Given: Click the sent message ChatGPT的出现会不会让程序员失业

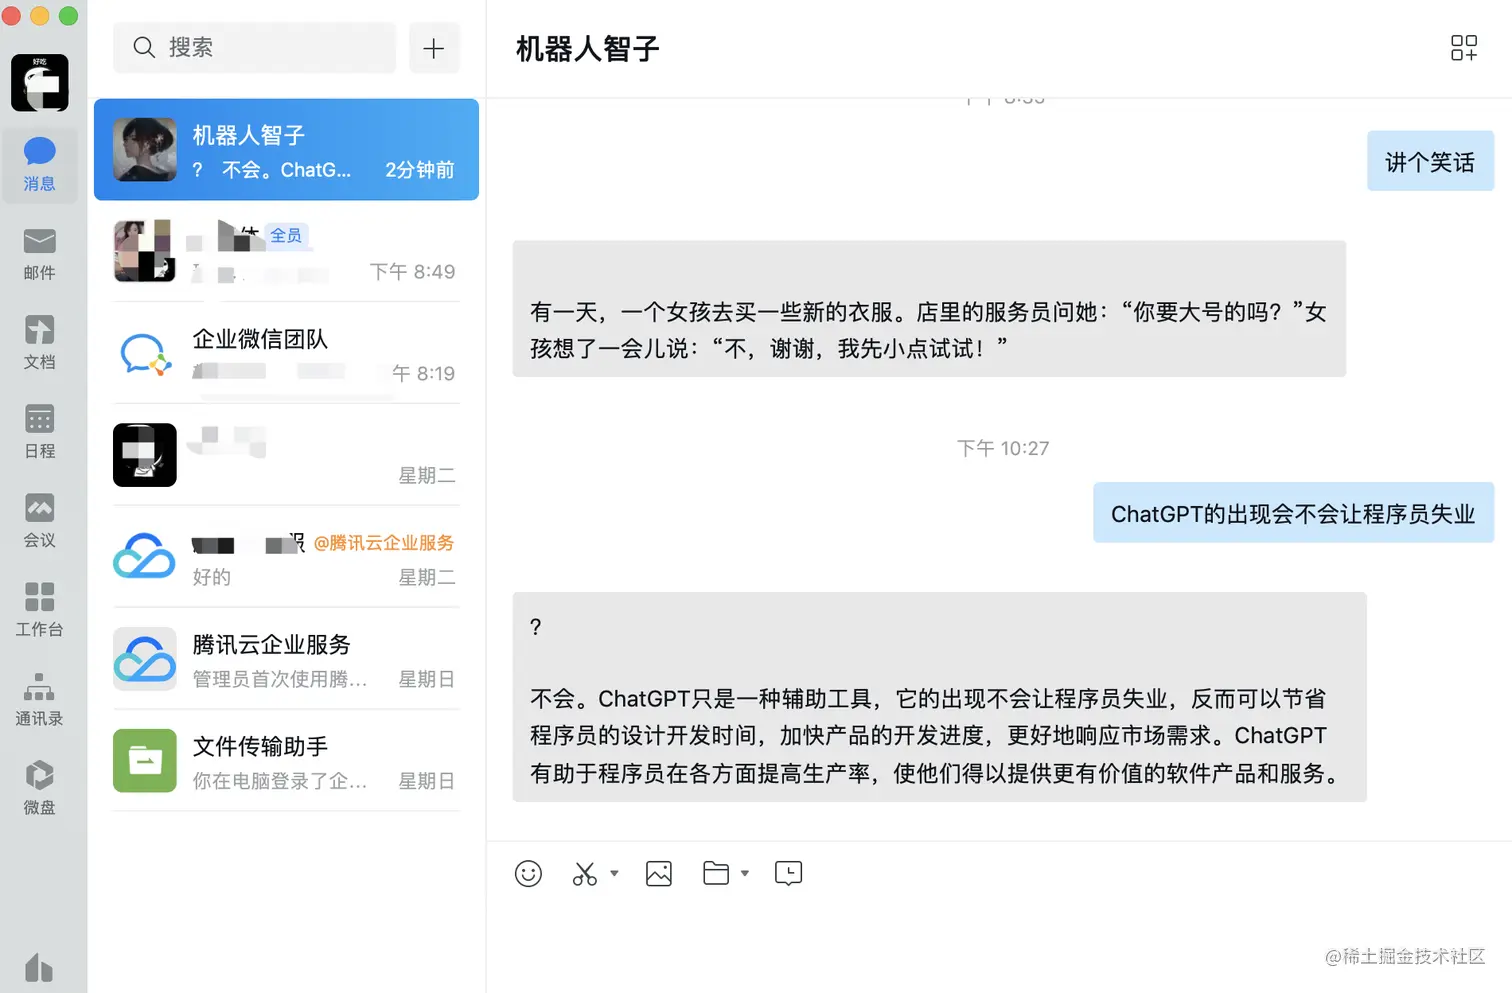Looking at the screenshot, I should pyautogui.click(x=1293, y=513).
